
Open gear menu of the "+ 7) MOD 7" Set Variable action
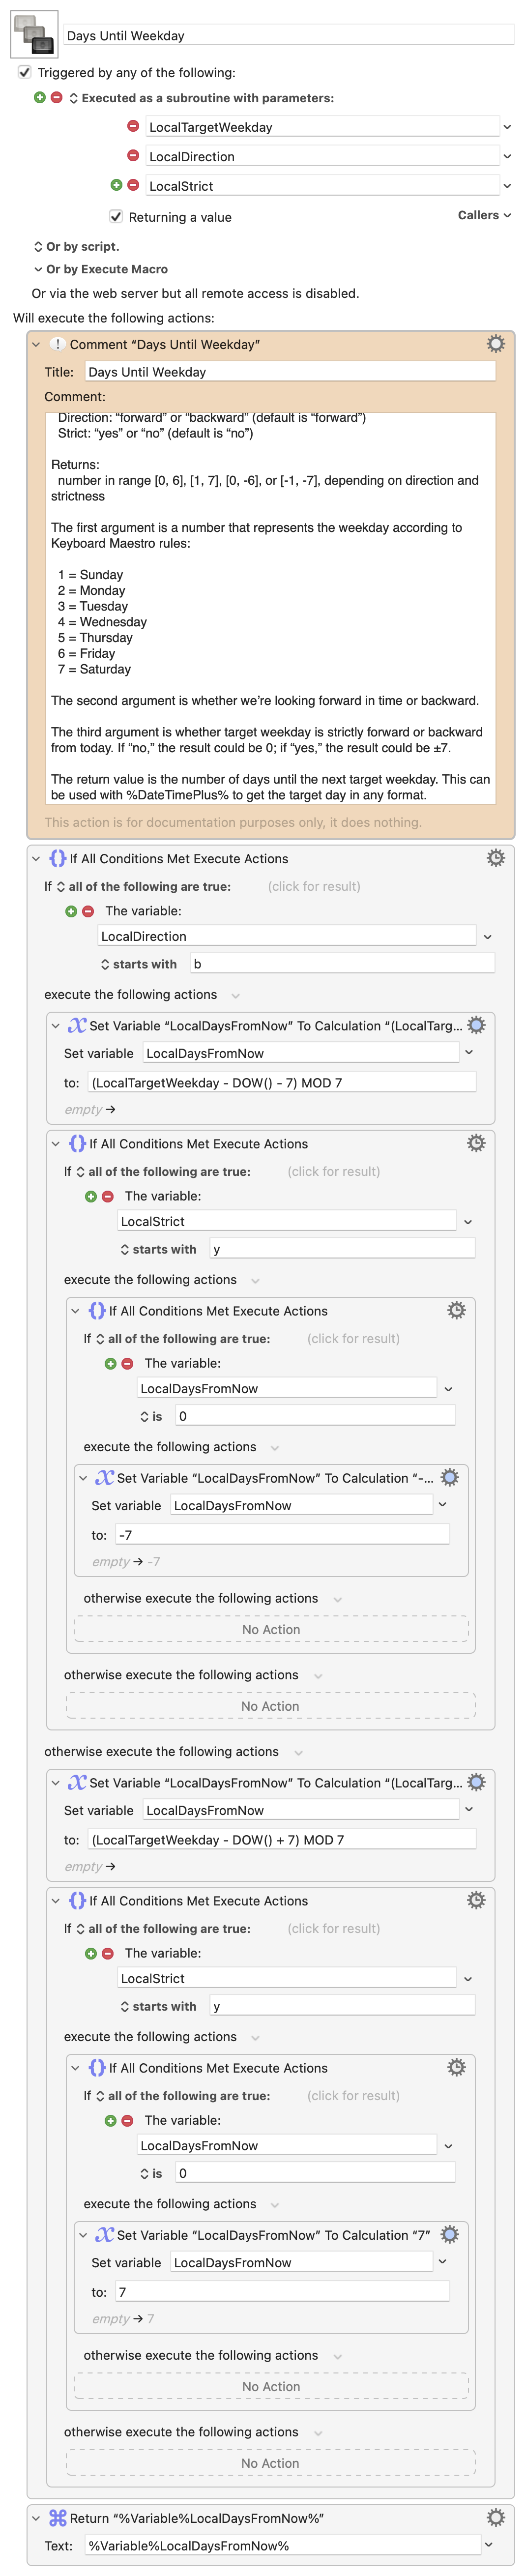[477, 1782]
